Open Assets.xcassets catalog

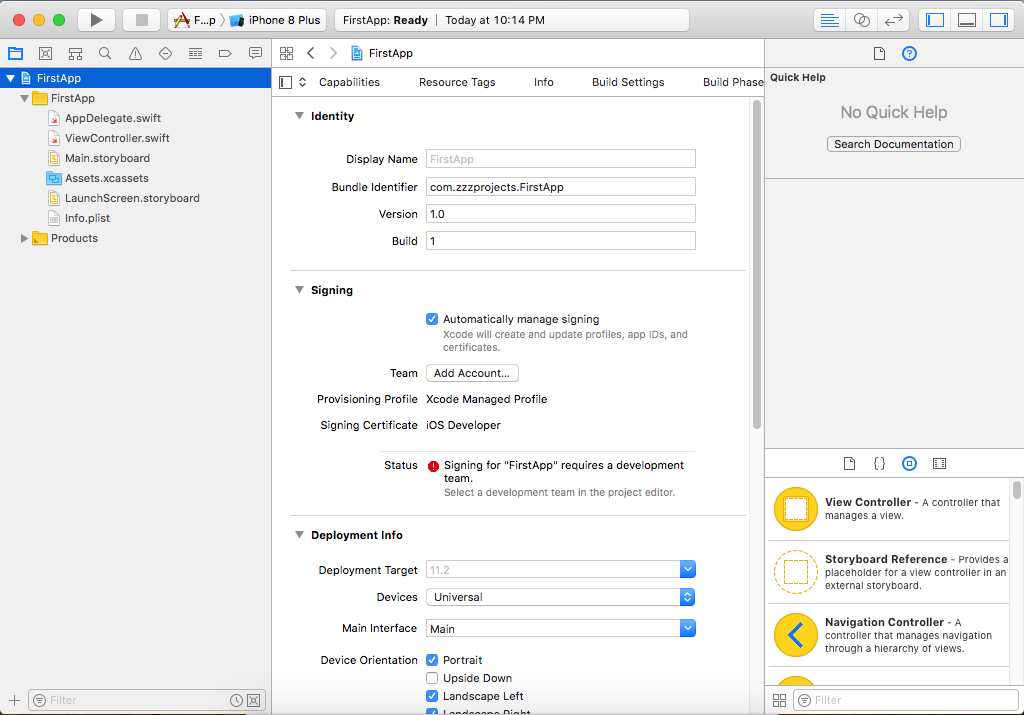106,178
